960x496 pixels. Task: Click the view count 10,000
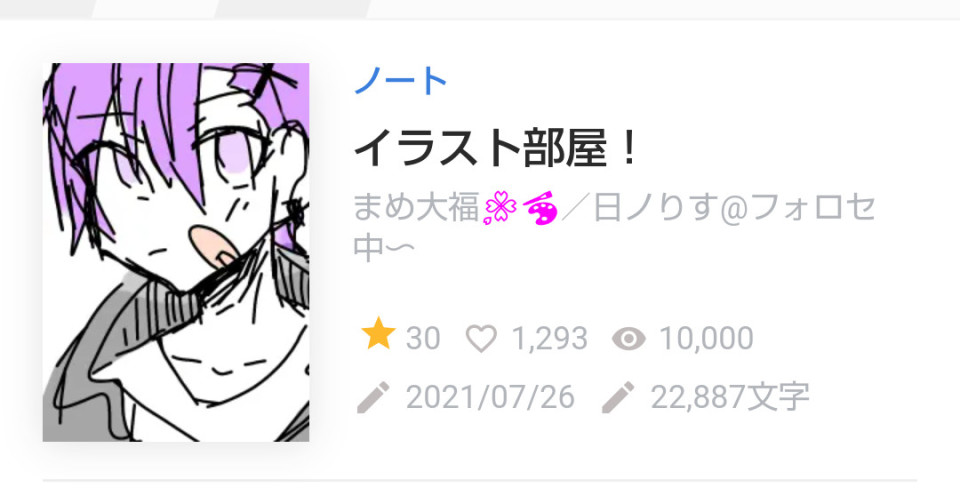[706, 339]
